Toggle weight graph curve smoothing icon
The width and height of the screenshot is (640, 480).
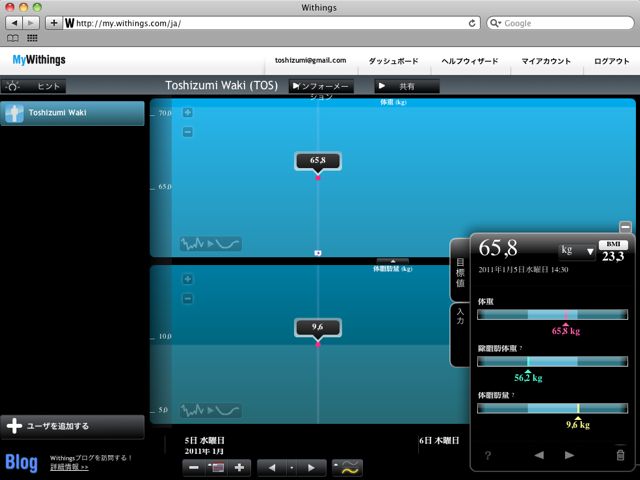tap(211, 244)
